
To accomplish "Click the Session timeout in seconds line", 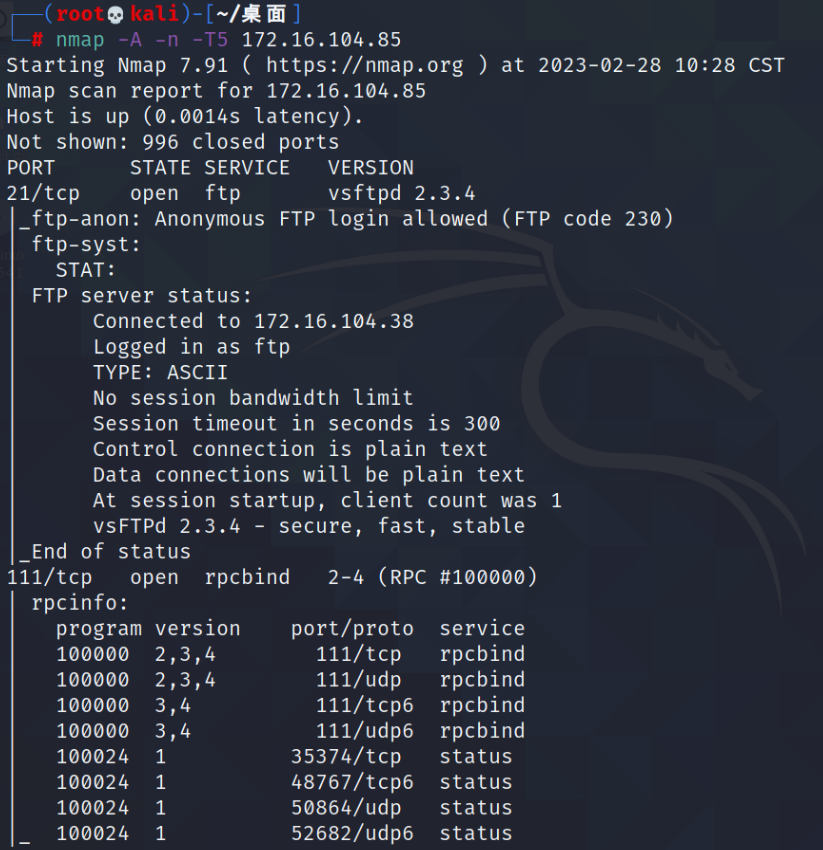I will (297, 424).
